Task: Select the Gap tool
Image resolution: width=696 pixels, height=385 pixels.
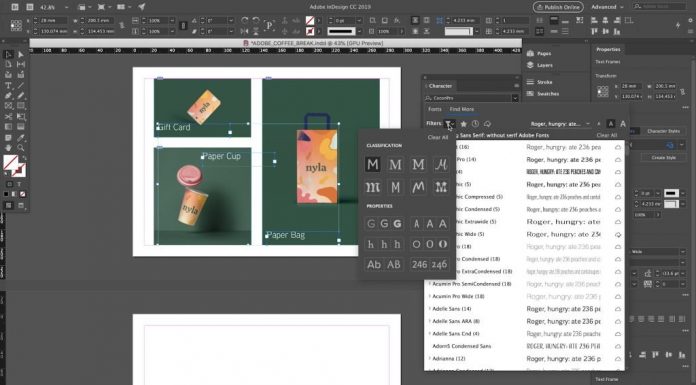Action: tap(20, 64)
